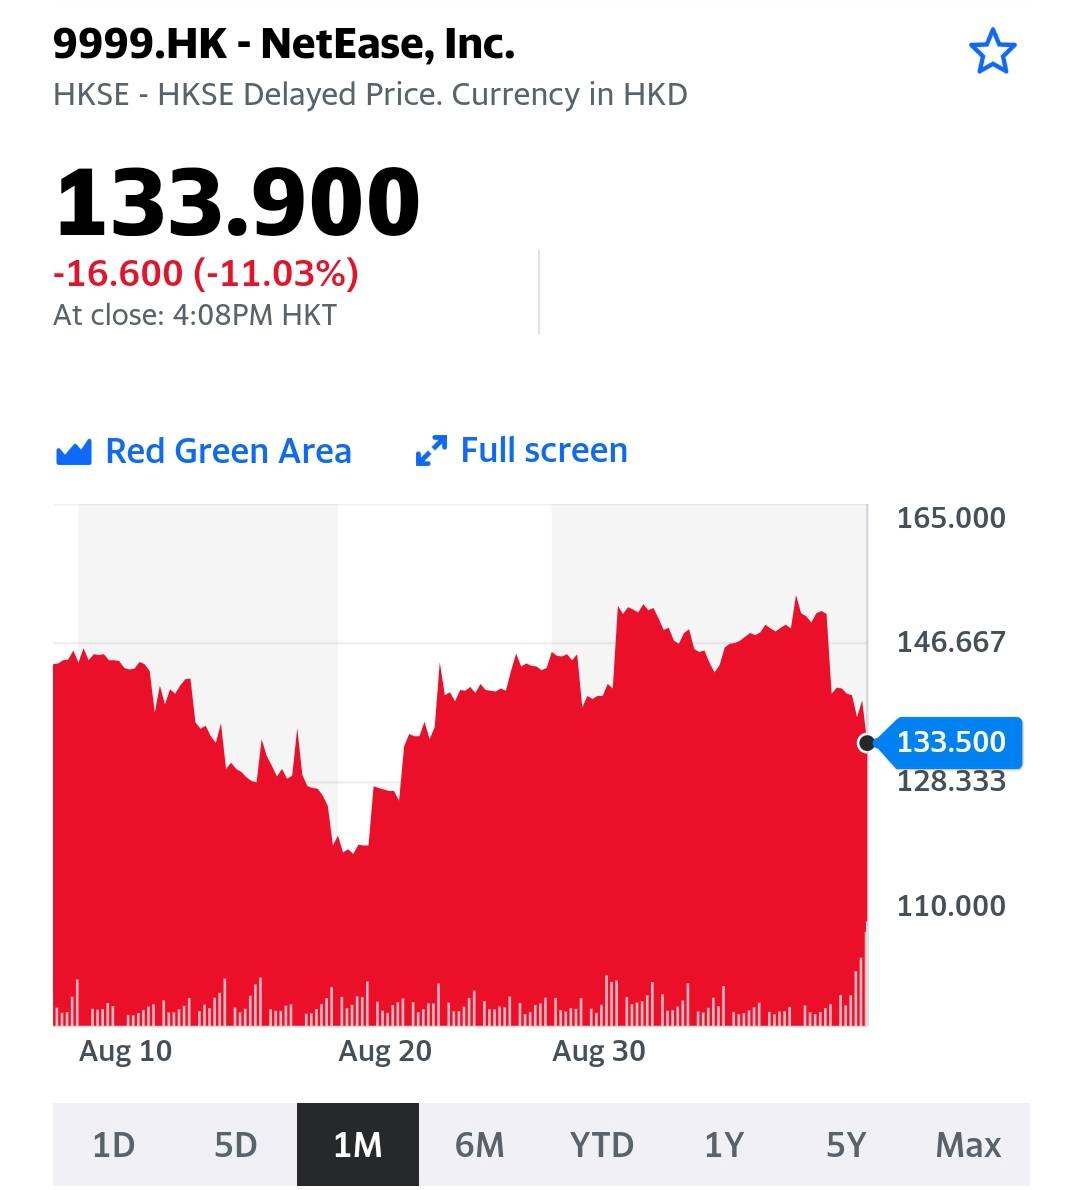The width and height of the screenshot is (1080, 1190).
Task: Switch chart range to 5D
Action: pos(236,1144)
